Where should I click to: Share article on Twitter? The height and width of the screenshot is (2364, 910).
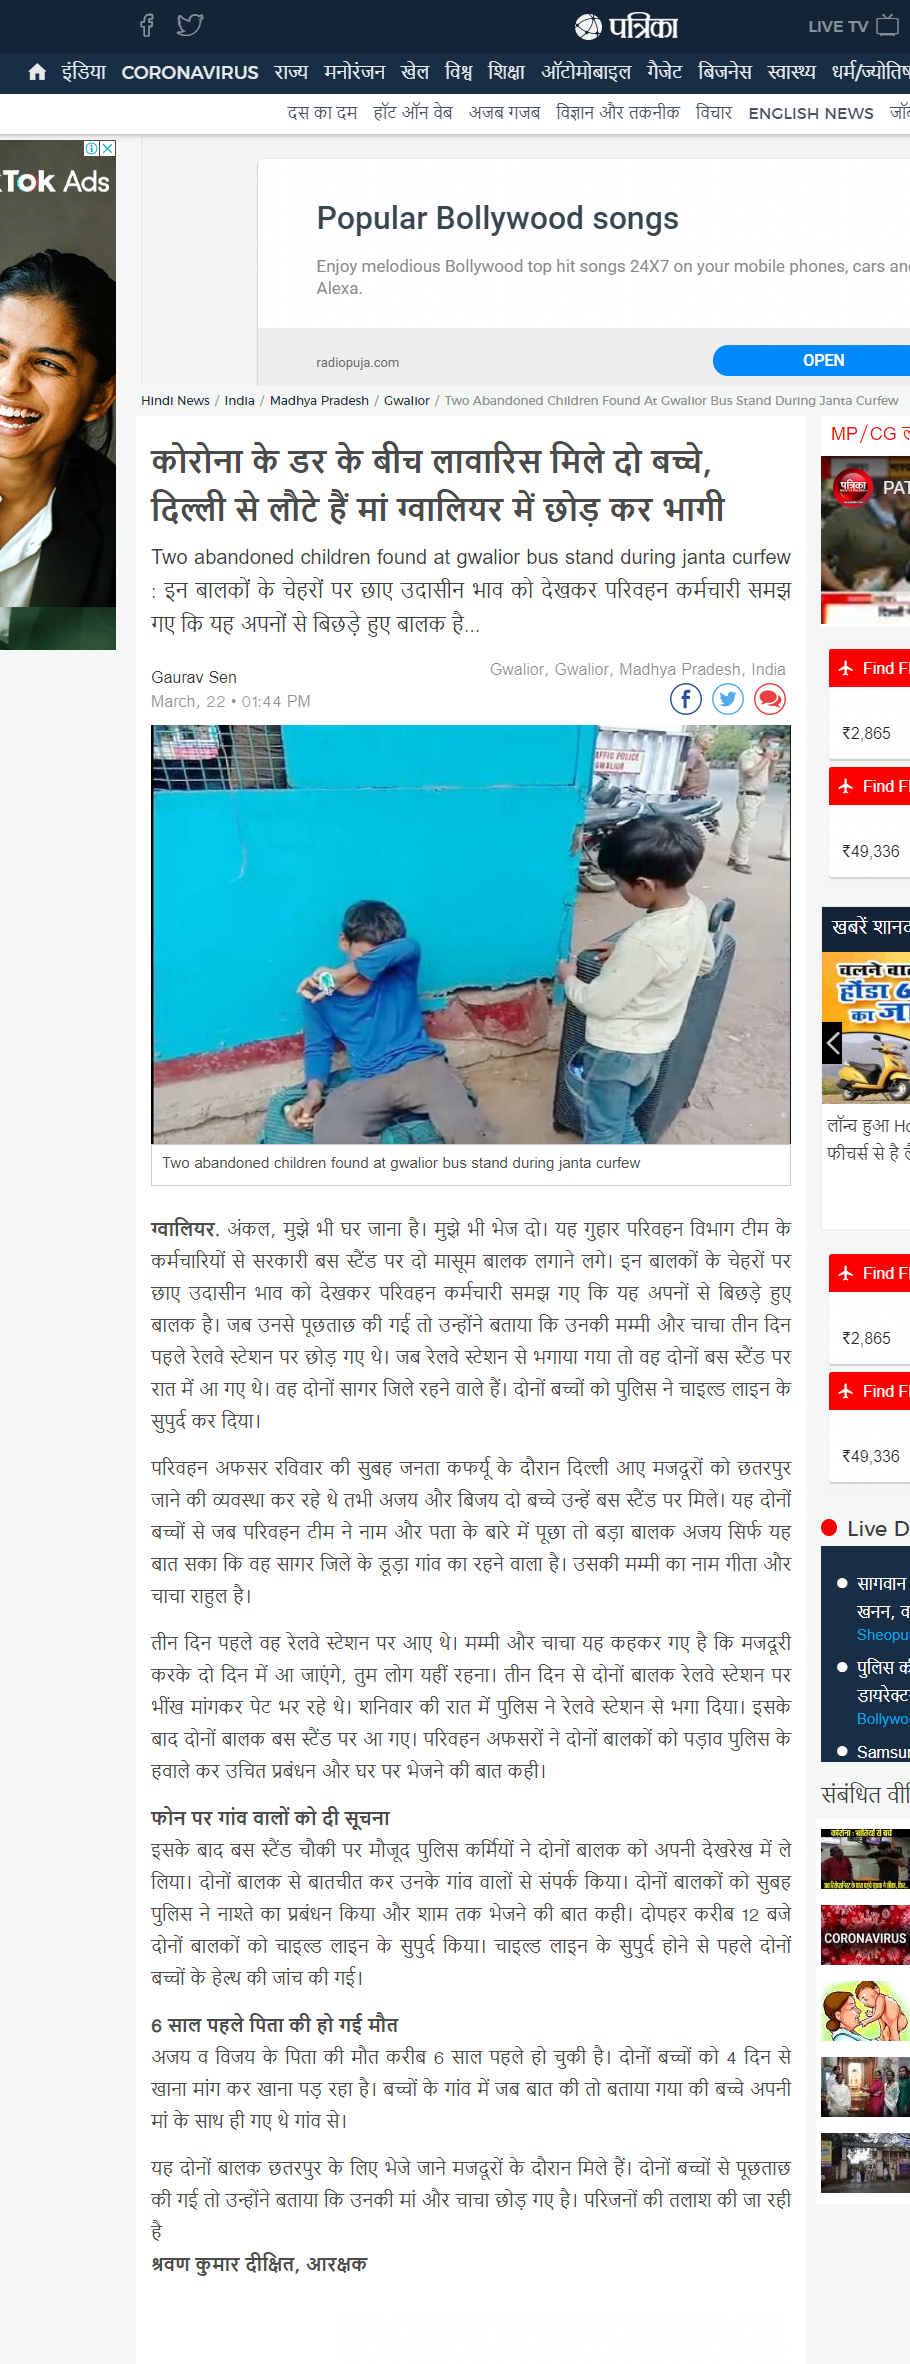pyautogui.click(x=728, y=699)
